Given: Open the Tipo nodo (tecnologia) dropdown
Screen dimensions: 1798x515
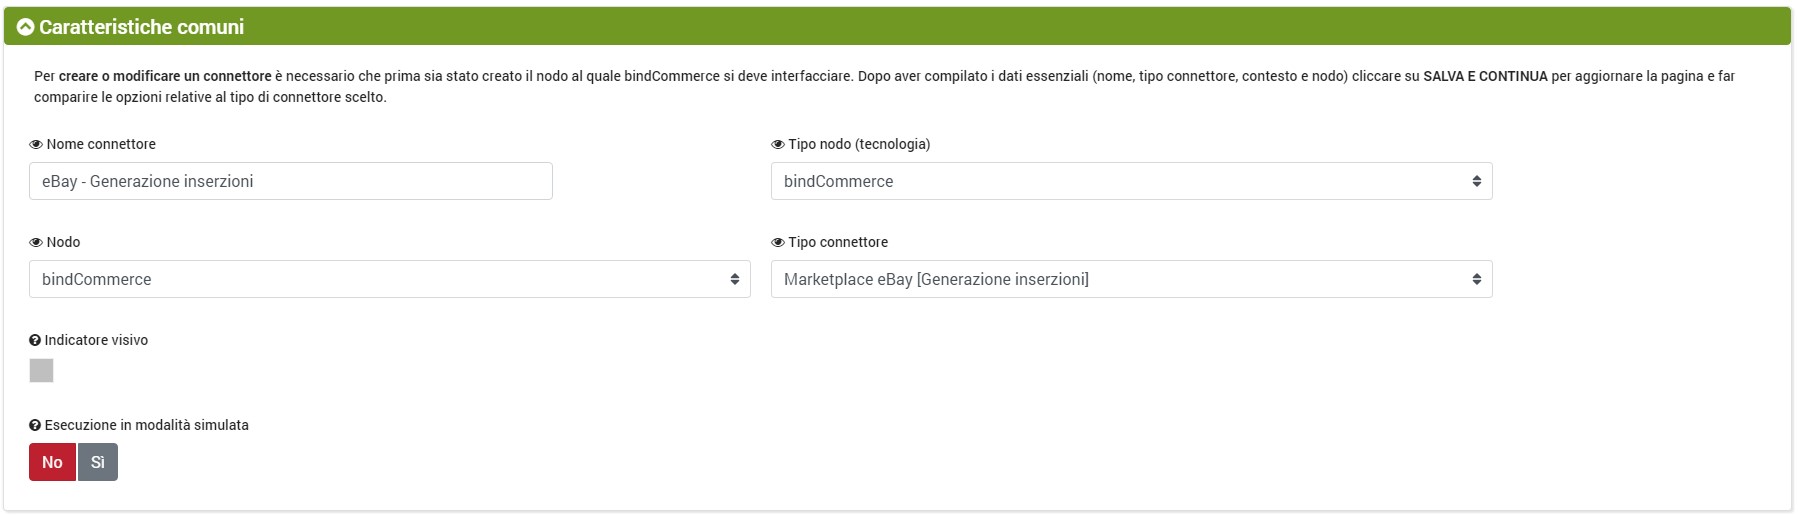Looking at the screenshot, I should pyautogui.click(x=1131, y=181).
